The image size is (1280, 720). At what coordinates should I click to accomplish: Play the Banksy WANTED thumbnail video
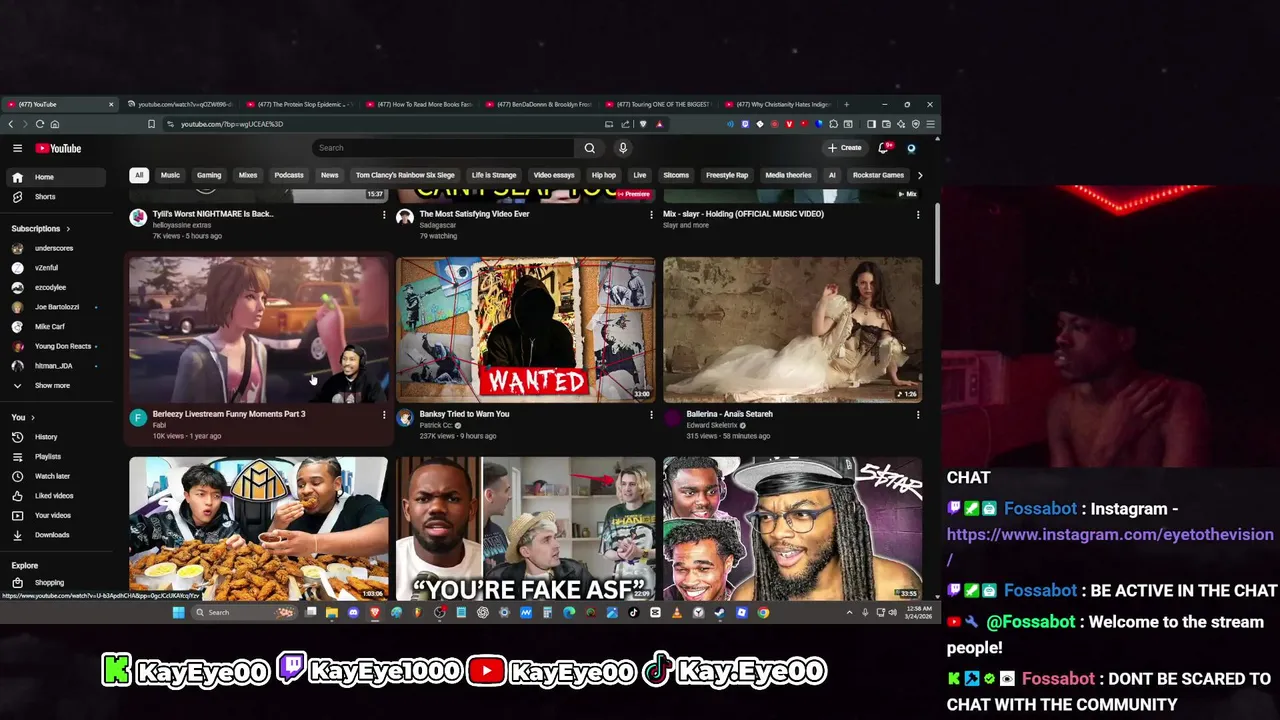pos(526,330)
